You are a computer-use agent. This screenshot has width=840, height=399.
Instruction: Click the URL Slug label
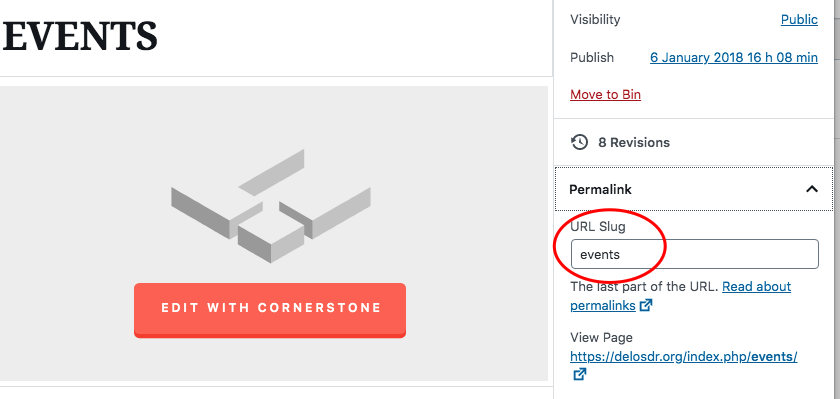597,227
